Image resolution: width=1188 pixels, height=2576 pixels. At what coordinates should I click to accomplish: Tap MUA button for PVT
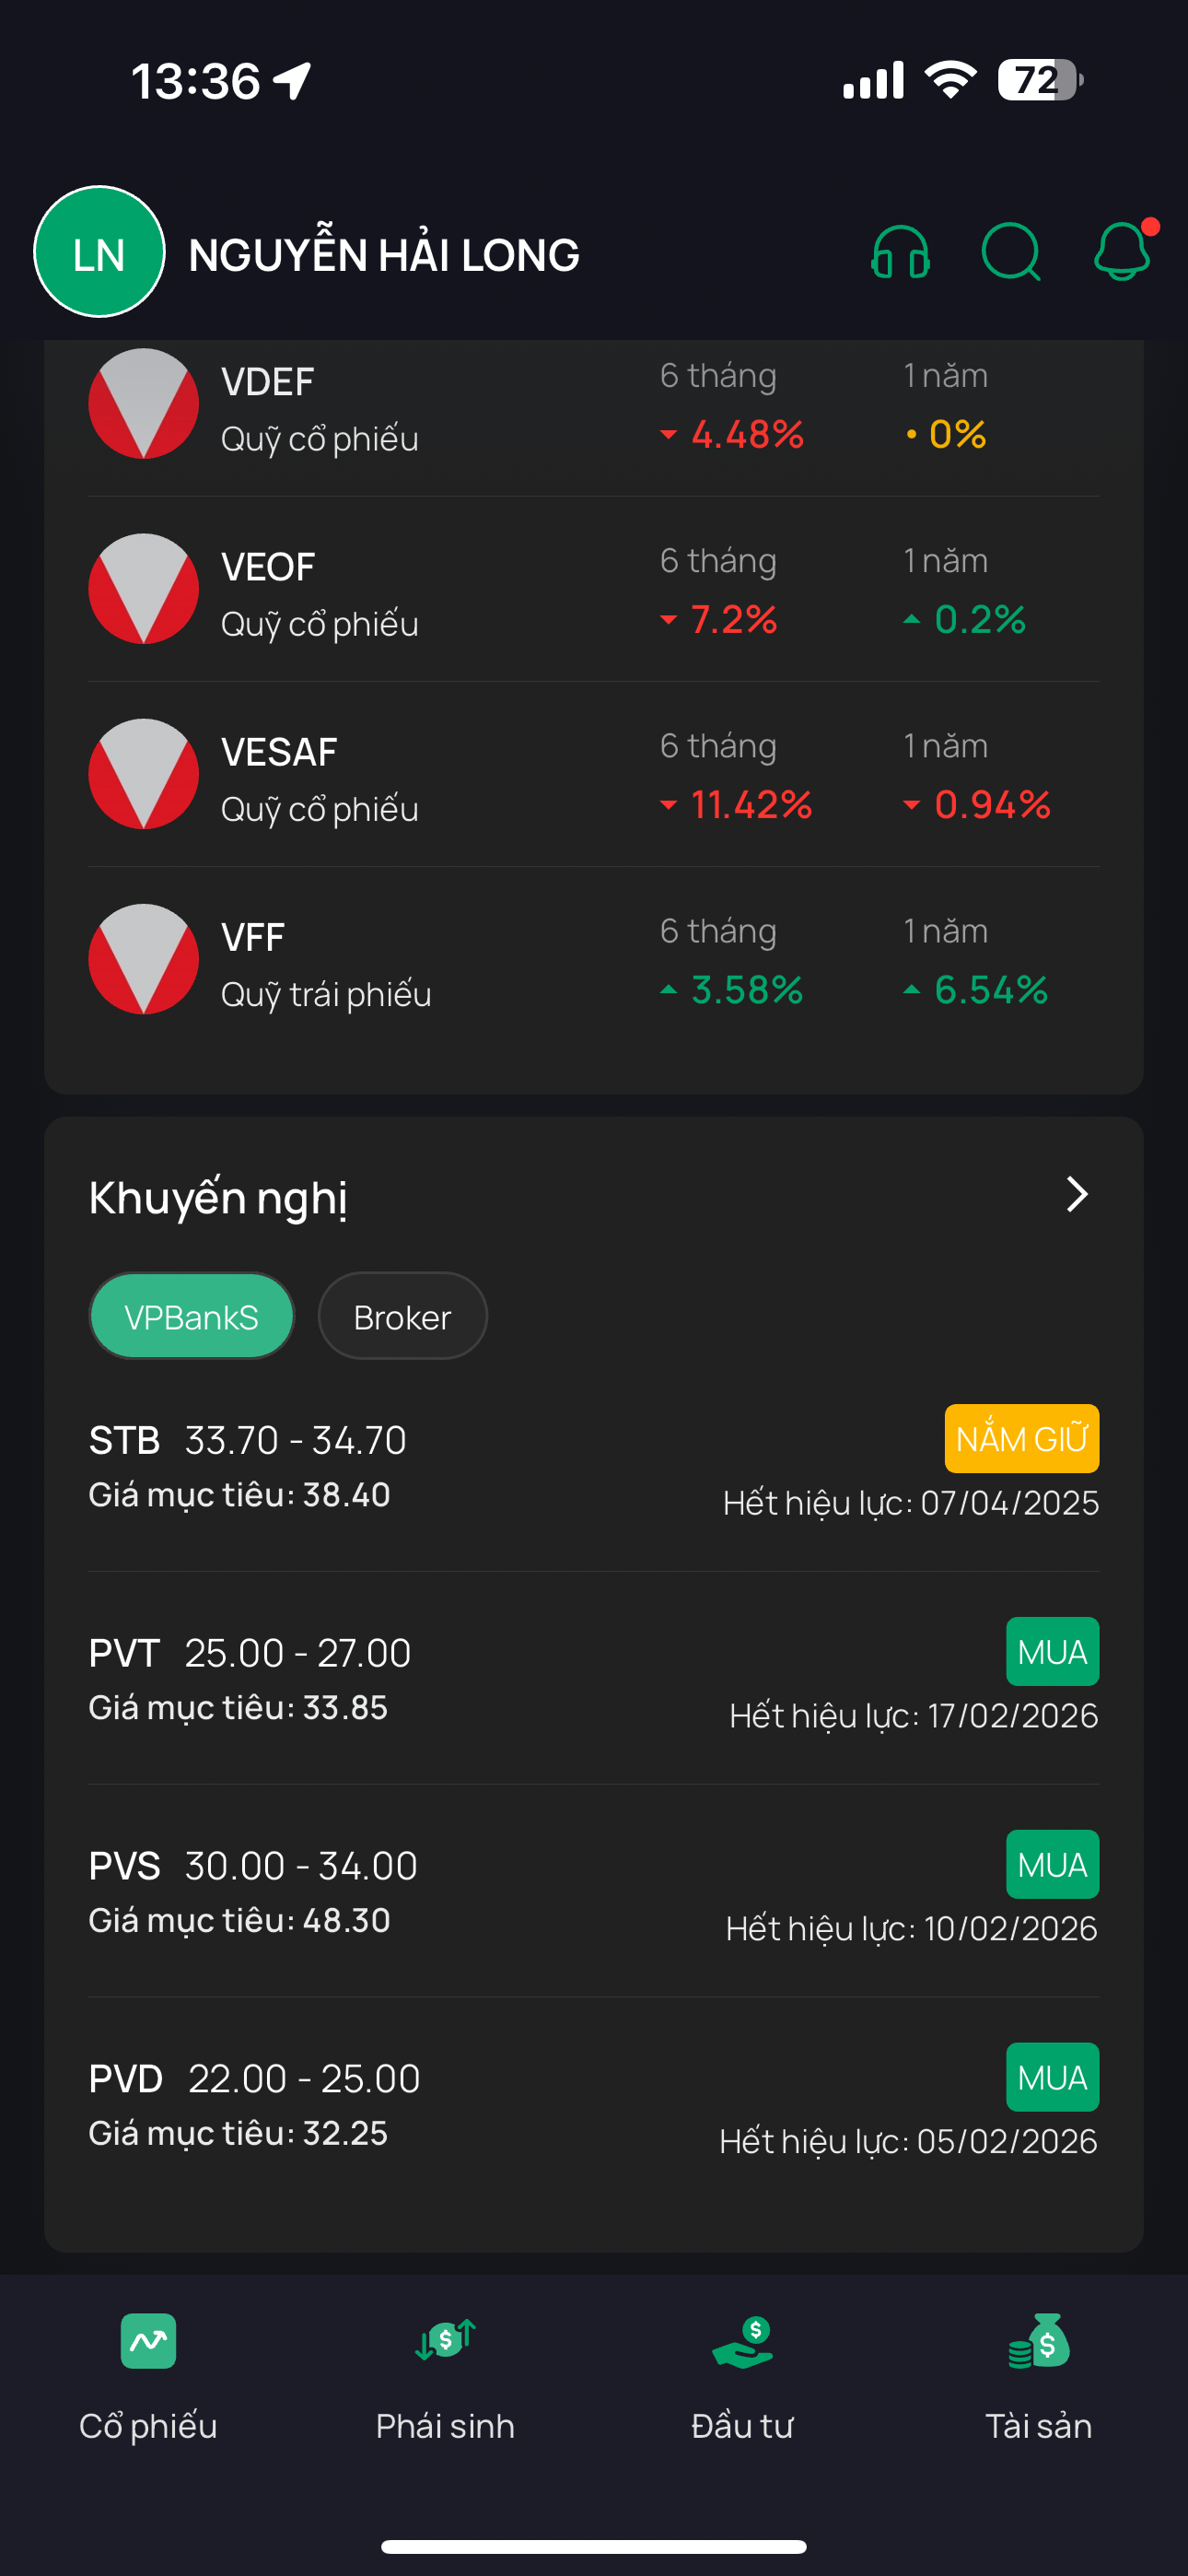pyautogui.click(x=1052, y=1652)
